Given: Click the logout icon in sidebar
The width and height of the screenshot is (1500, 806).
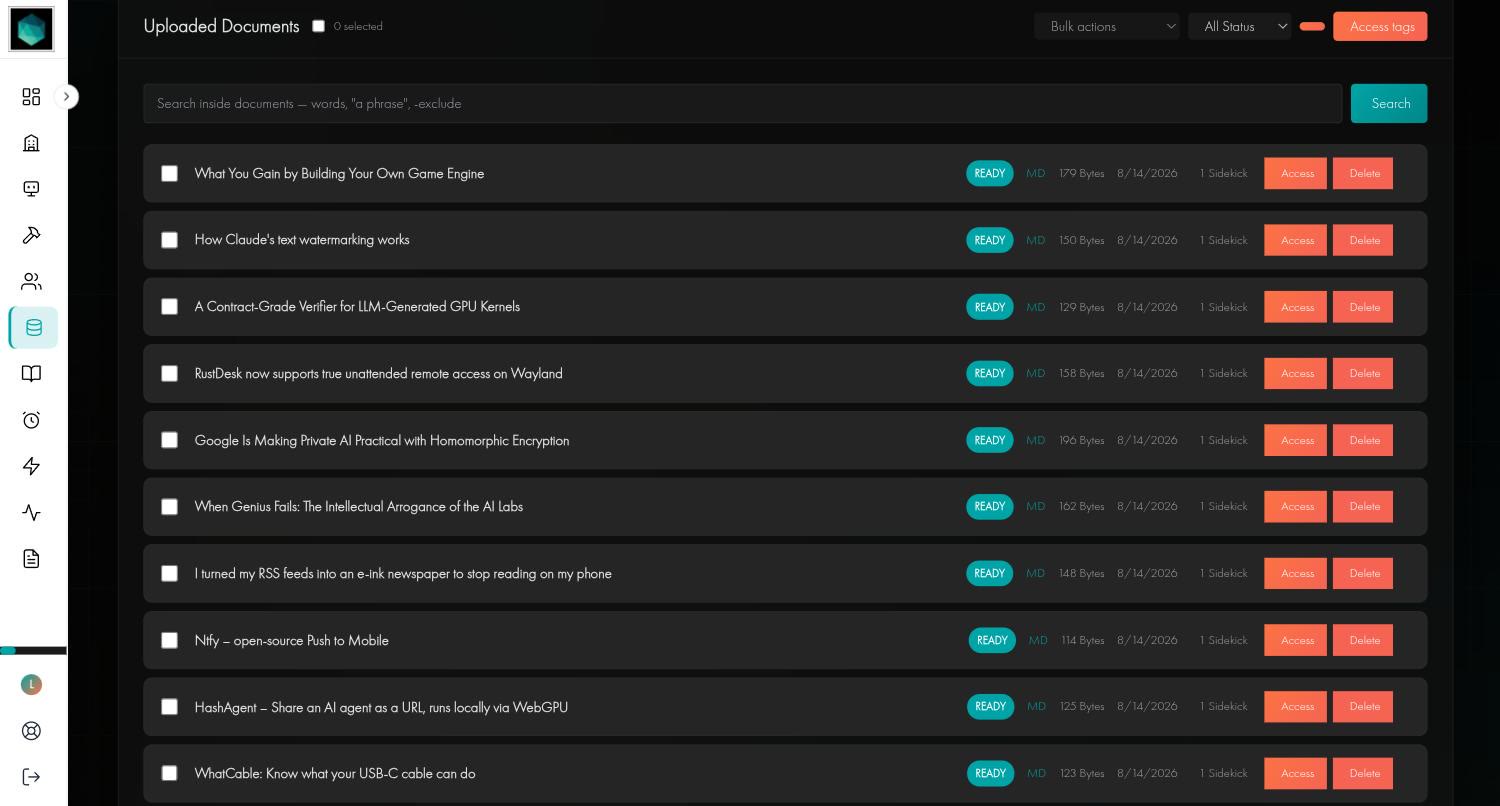Looking at the screenshot, I should [x=32, y=777].
